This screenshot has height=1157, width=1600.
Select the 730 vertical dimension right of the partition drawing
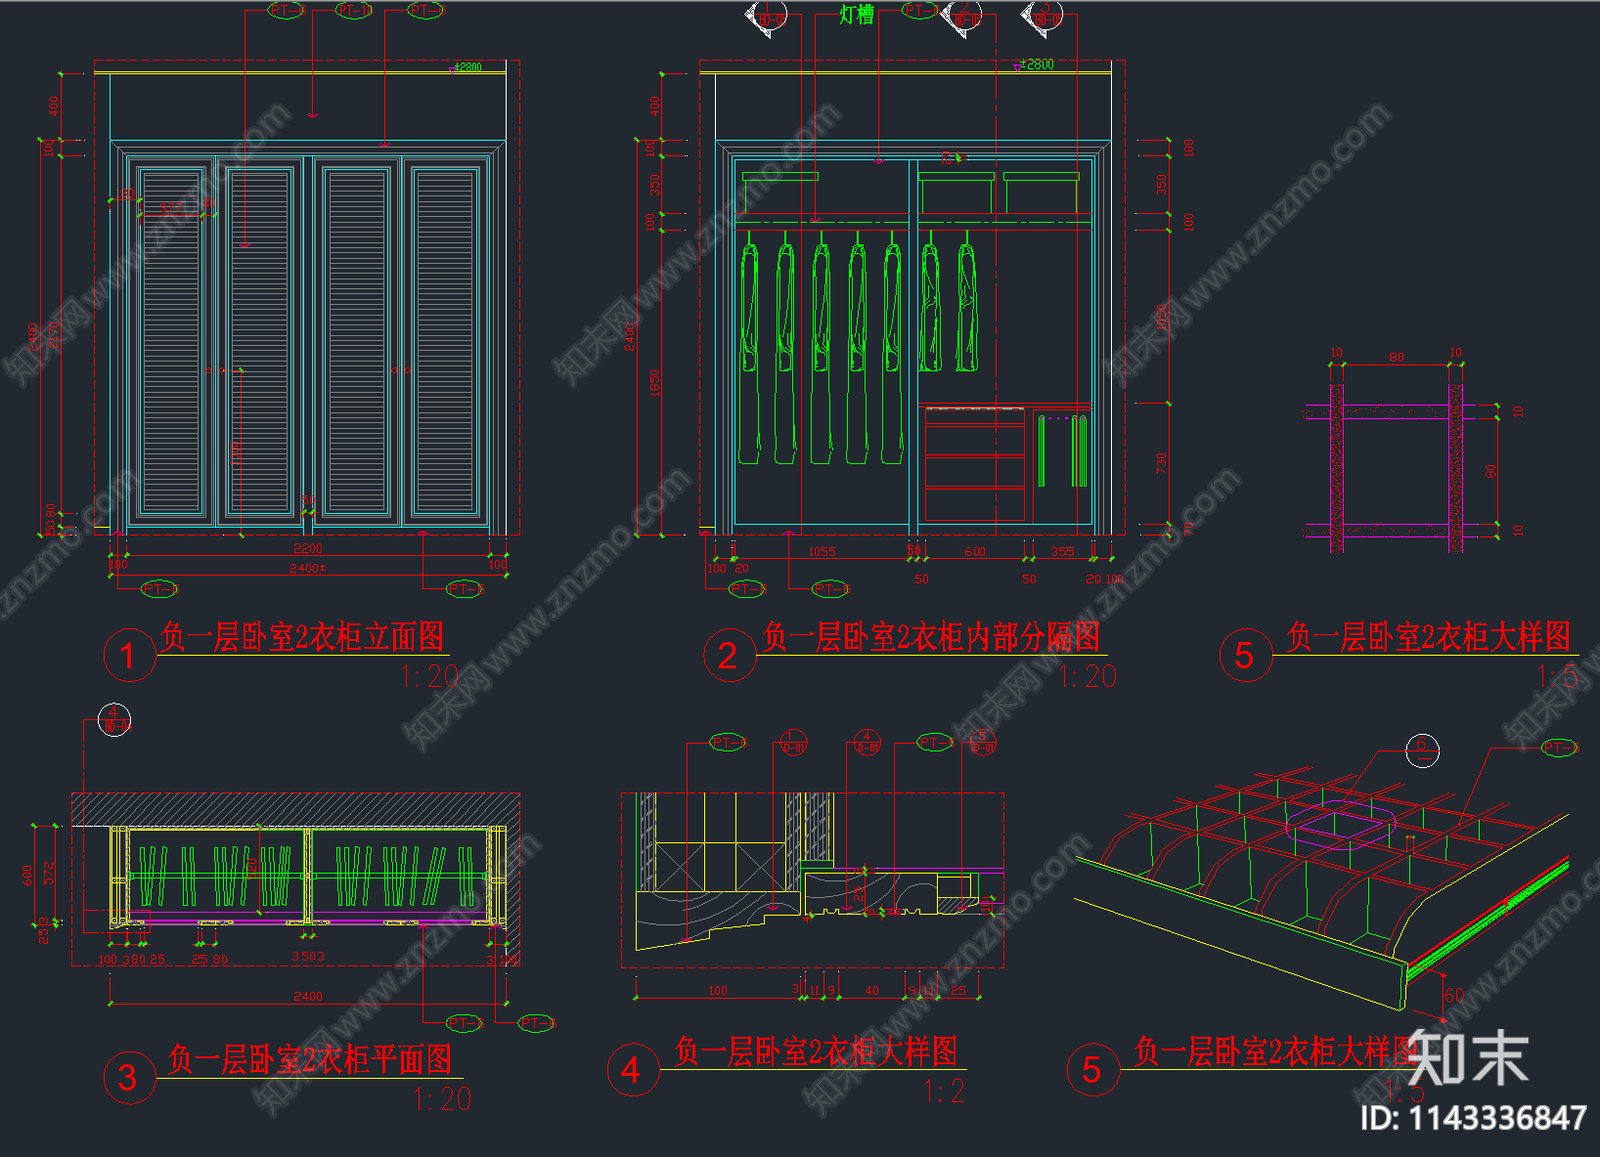pos(1161,463)
